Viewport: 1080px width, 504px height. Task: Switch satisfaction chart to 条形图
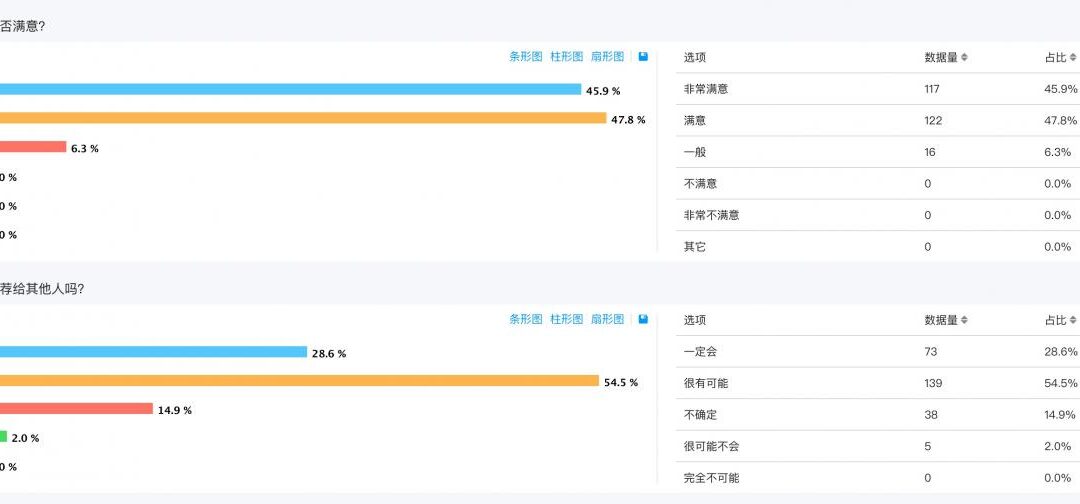pyautogui.click(x=526, y=56)
